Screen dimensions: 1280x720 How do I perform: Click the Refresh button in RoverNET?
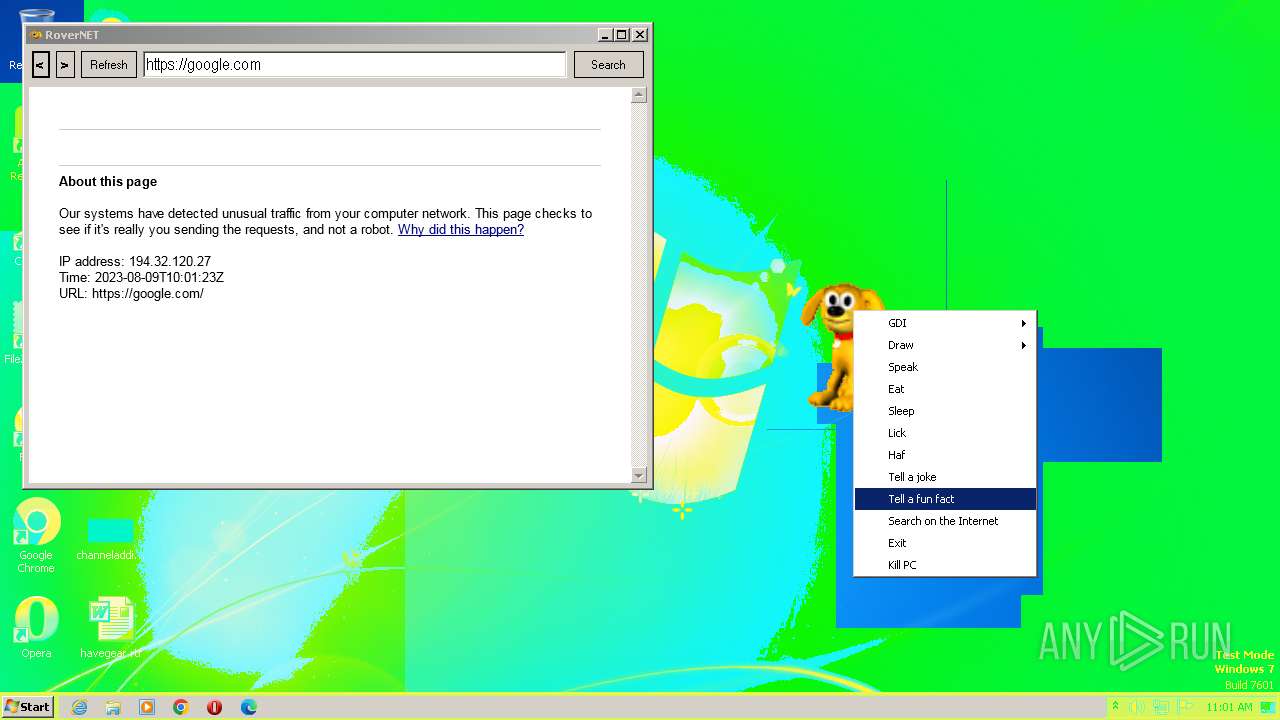coord(109,65)
